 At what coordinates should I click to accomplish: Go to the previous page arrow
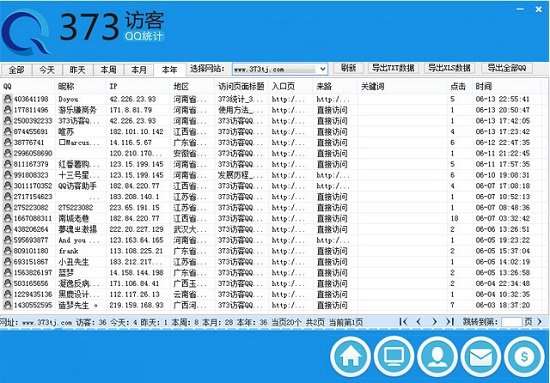418,322
